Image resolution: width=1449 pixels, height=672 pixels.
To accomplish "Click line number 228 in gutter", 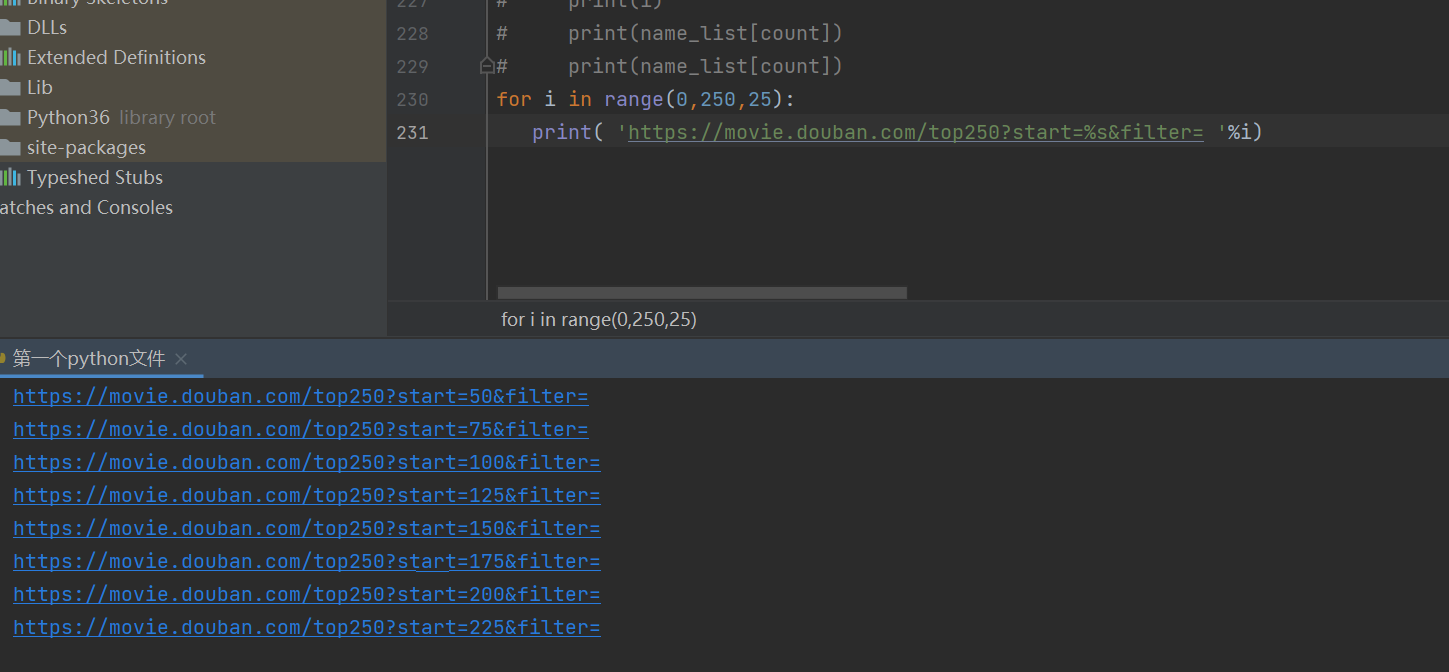I will coord(412,33).
